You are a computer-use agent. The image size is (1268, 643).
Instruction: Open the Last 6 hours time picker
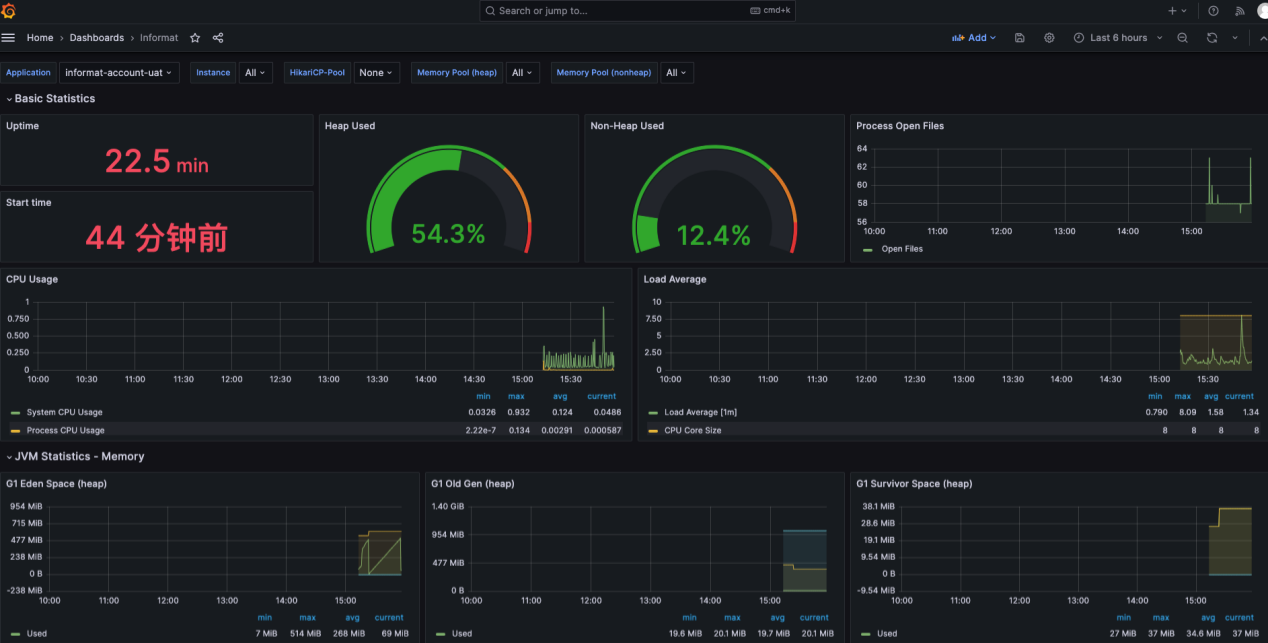pos(1118,38)
